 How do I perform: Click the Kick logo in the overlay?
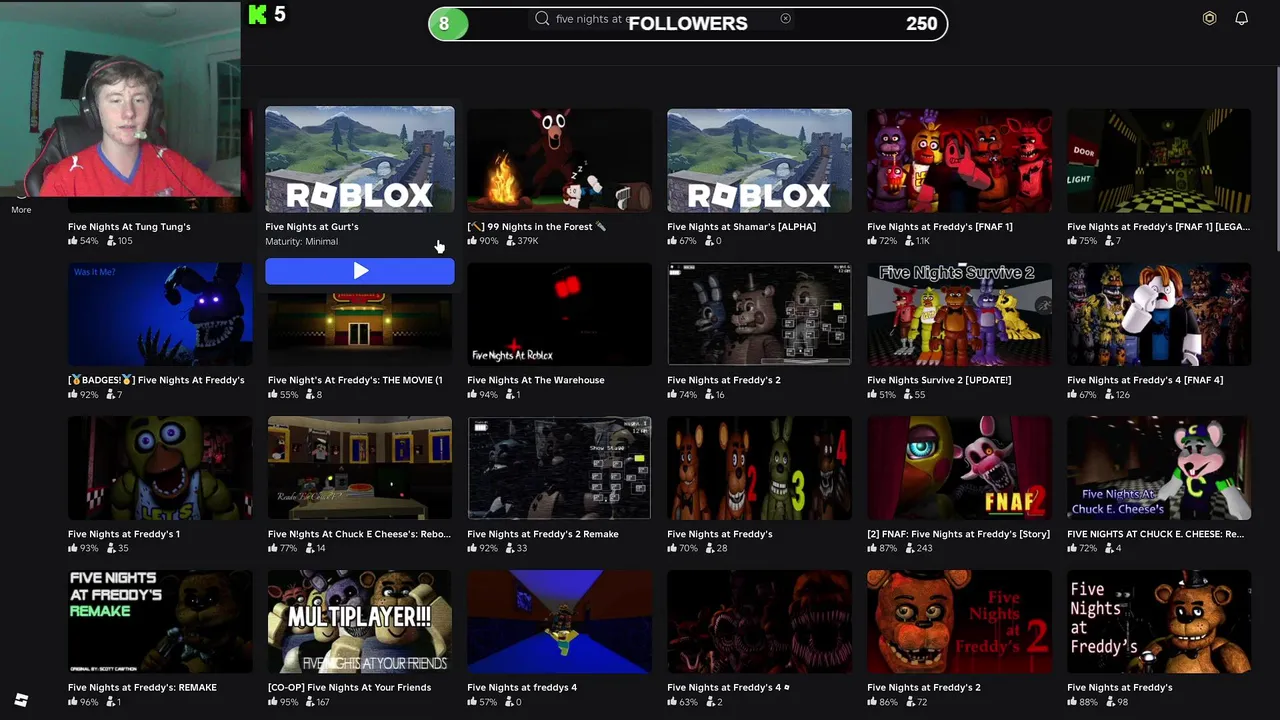(258, 14)
